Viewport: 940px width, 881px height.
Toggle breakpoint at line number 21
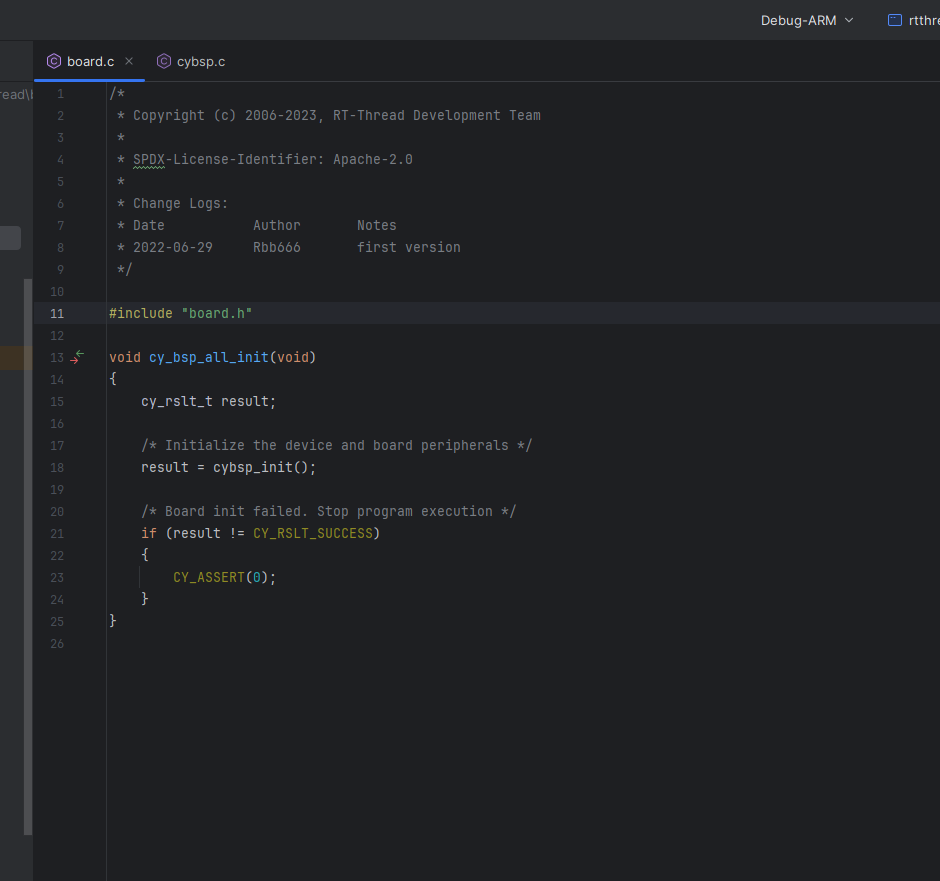[57, 533]
